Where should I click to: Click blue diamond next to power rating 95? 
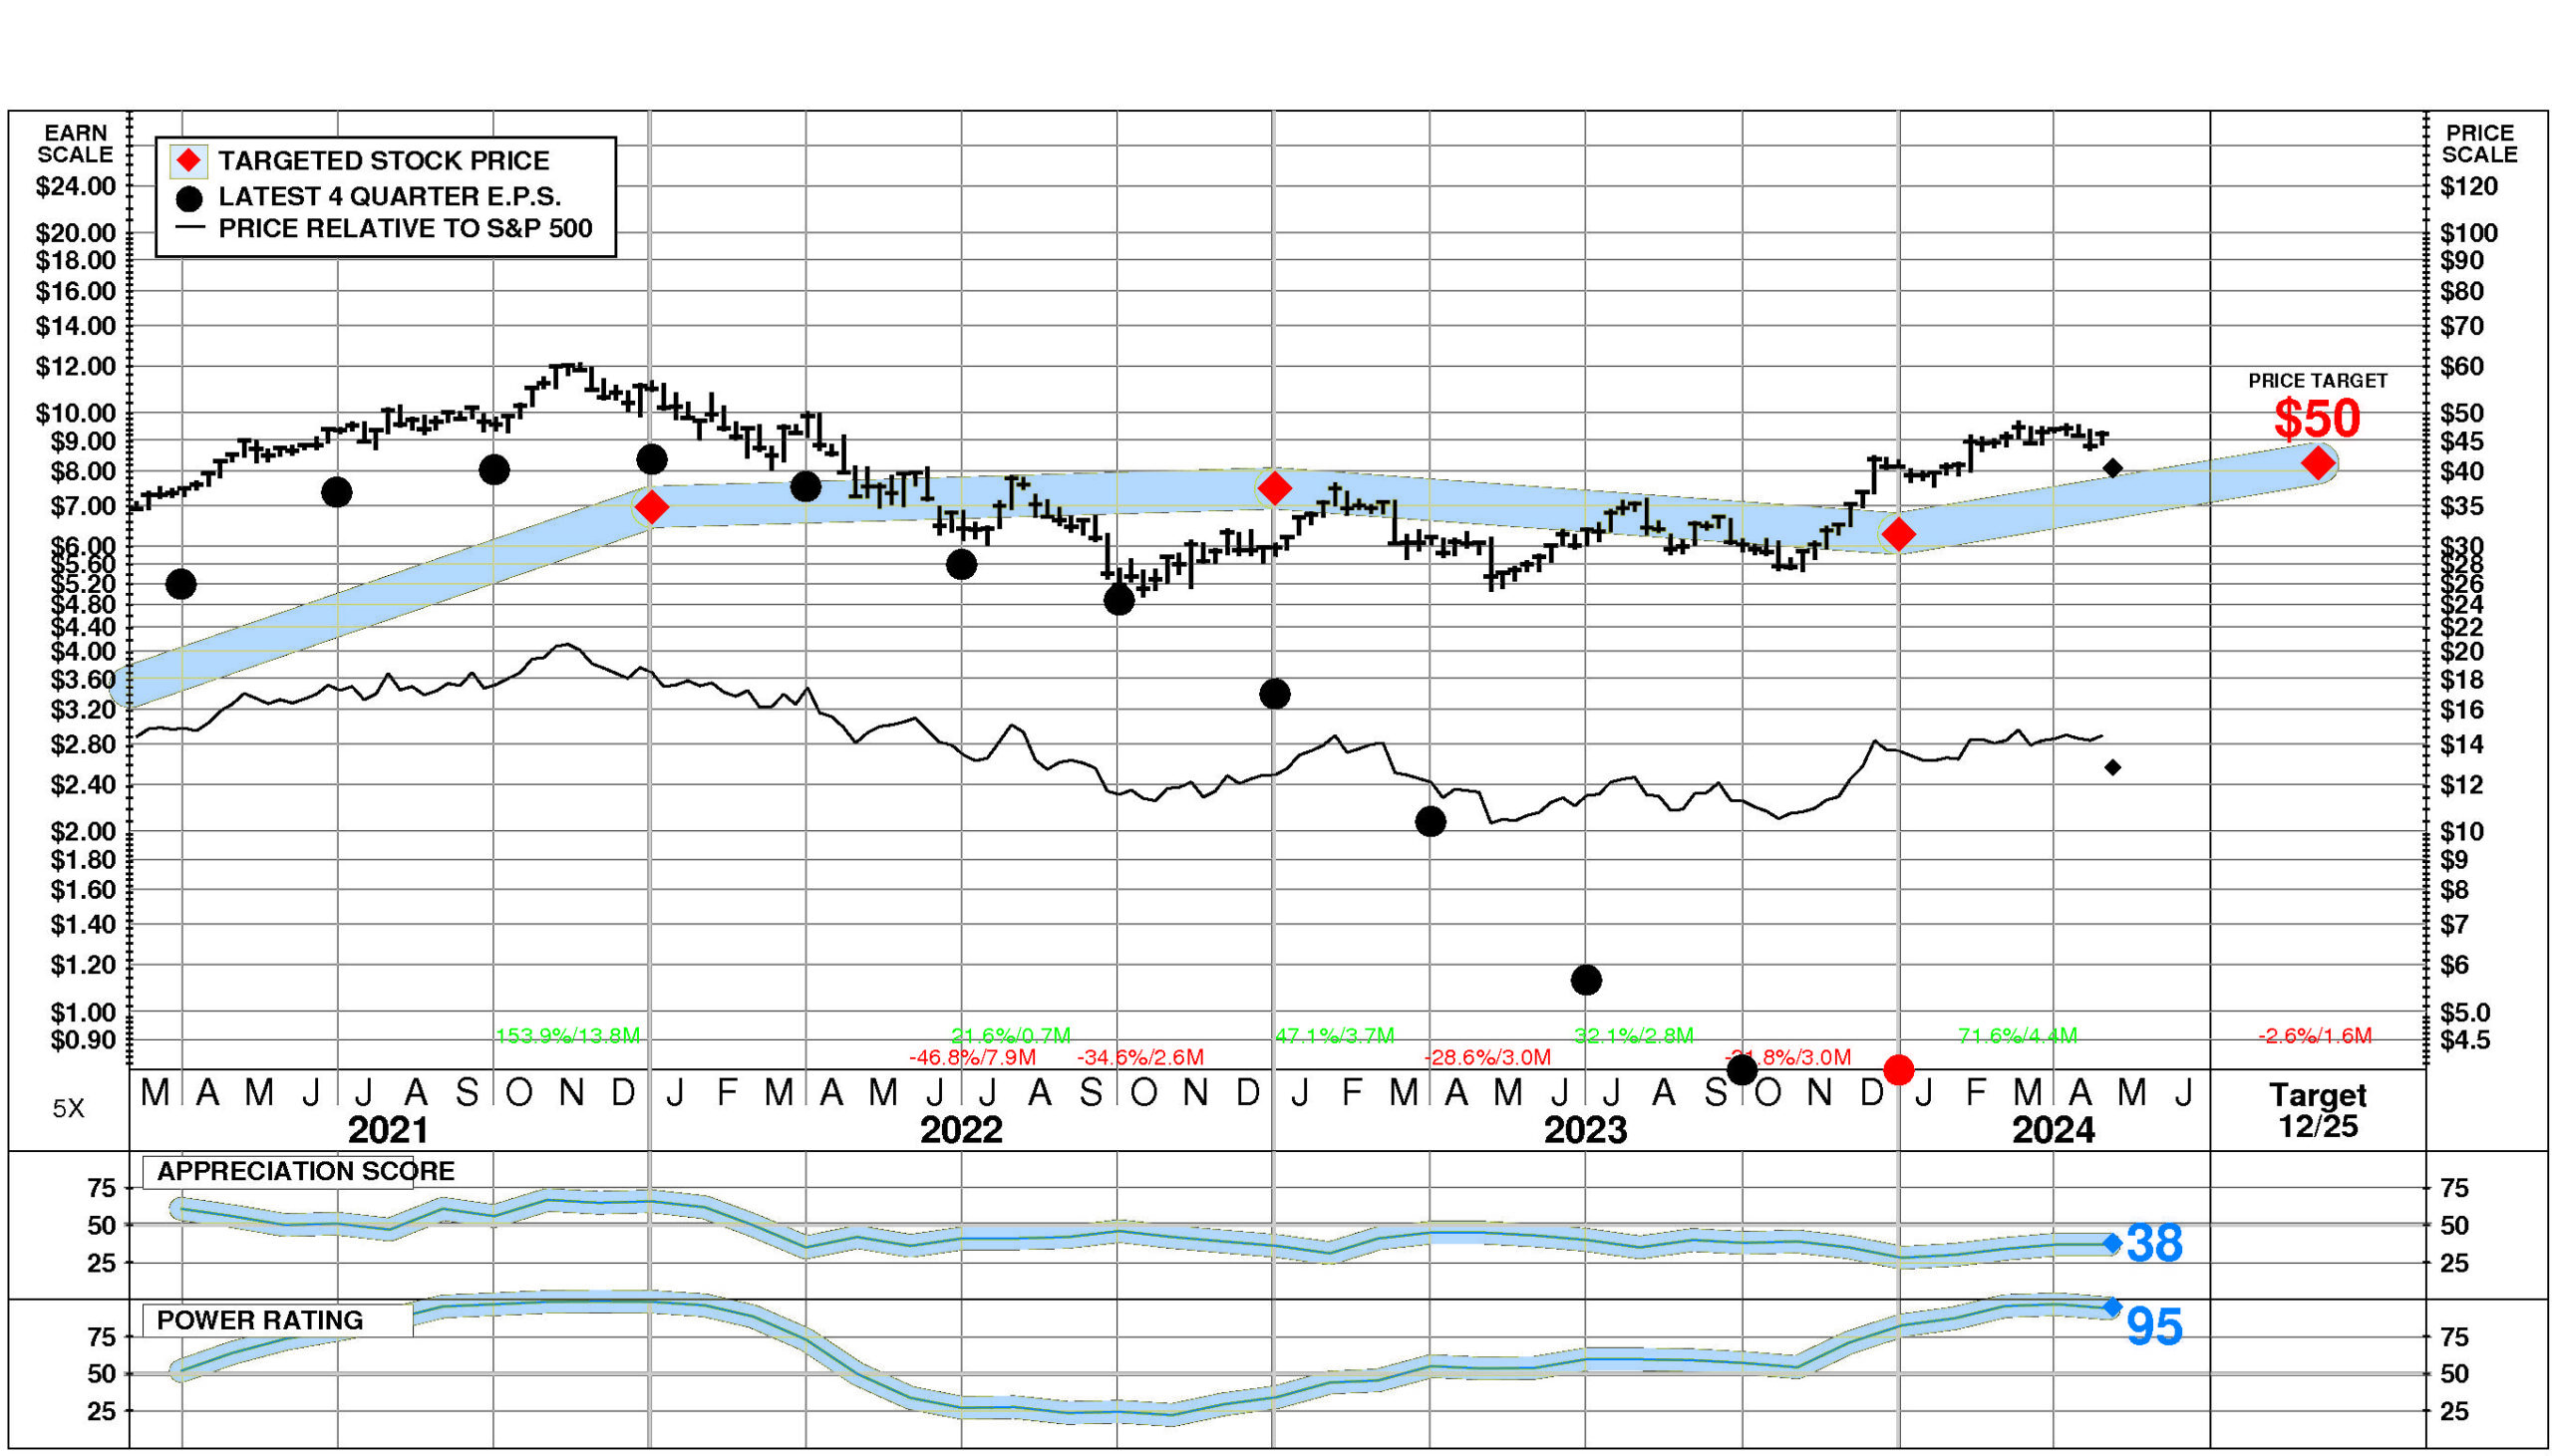click(x=2112, y=1307)
